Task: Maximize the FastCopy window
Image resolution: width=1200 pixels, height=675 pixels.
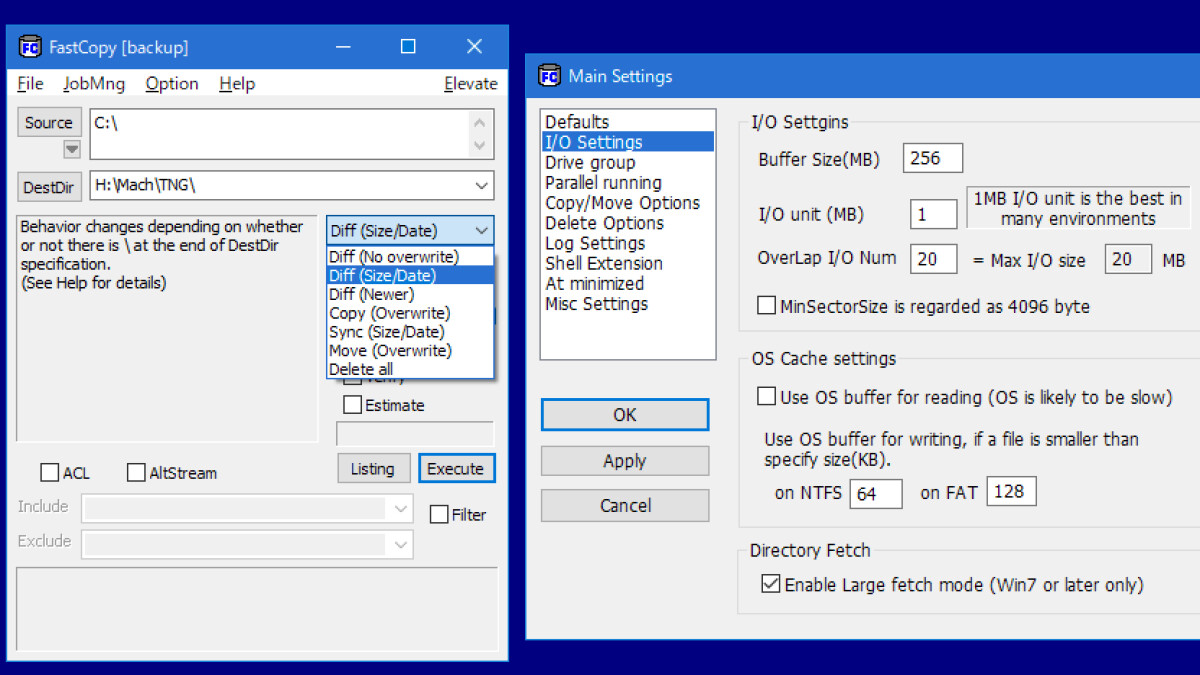Action: pos(408,47)
